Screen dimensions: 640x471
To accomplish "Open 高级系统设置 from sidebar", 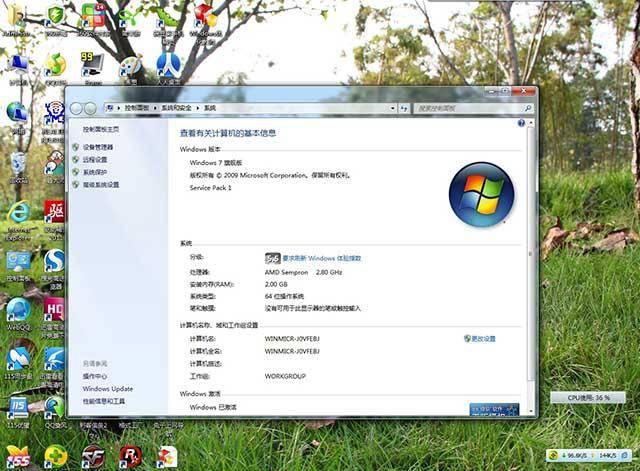I will (x=101, y=185).
